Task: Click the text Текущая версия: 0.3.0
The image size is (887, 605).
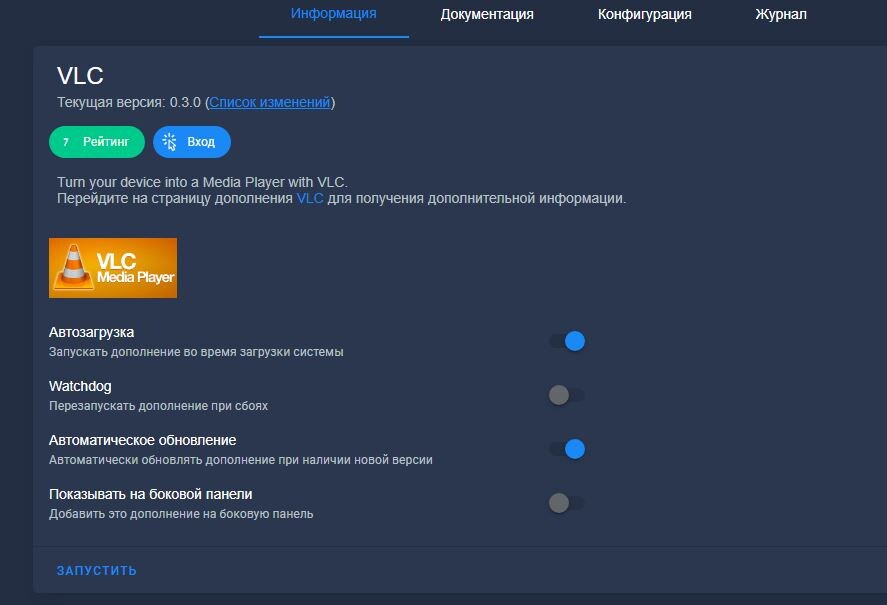Action: tap(129, 102)
